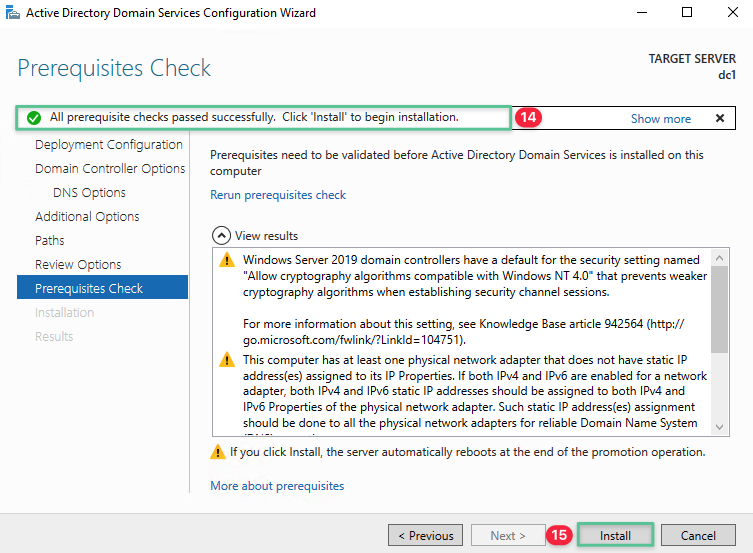753x553 pixels.
Task: Click the wizard icon in title bar
Action: pyautogui.click(x=13, y=13)
